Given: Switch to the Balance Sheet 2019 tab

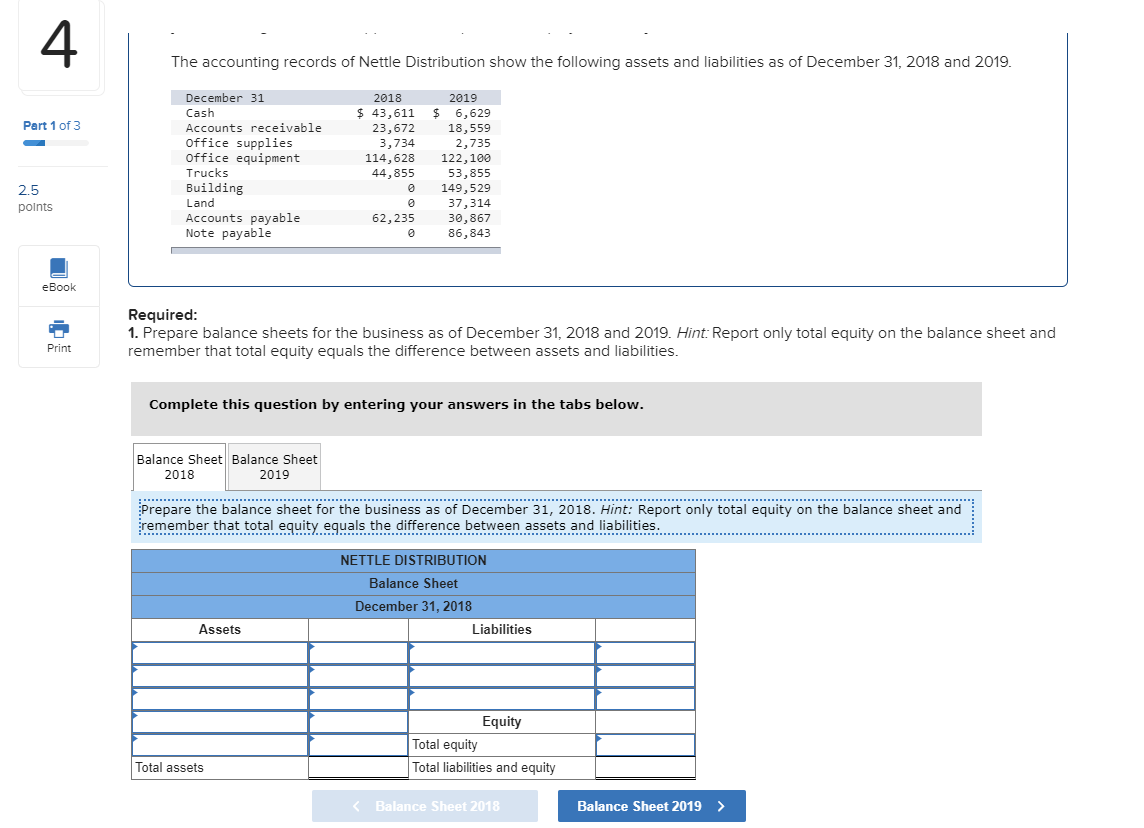Looking at the screenshot, I should point(274,466).
